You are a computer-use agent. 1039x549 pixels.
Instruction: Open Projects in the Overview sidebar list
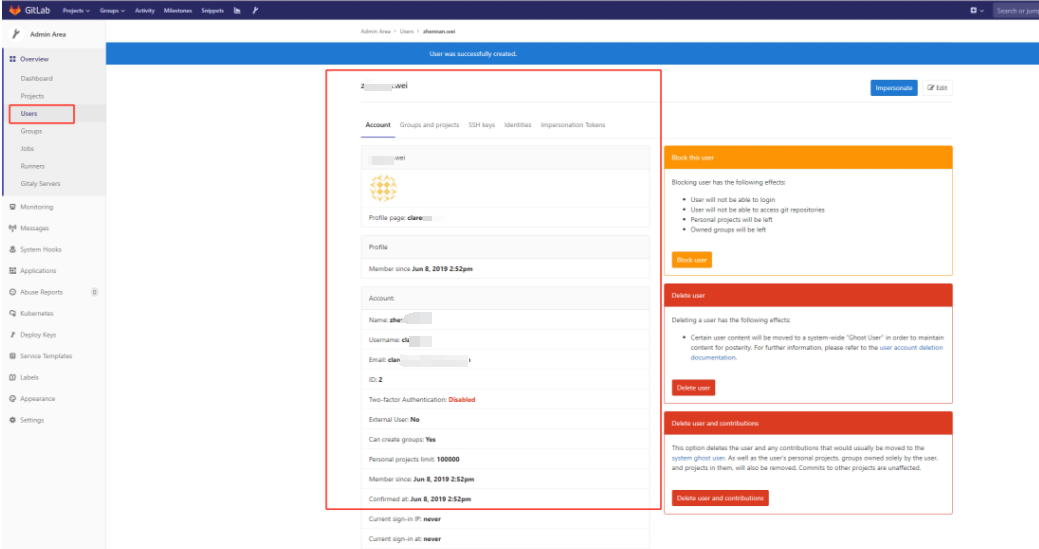pyautogui.click(x=32, y=96)
